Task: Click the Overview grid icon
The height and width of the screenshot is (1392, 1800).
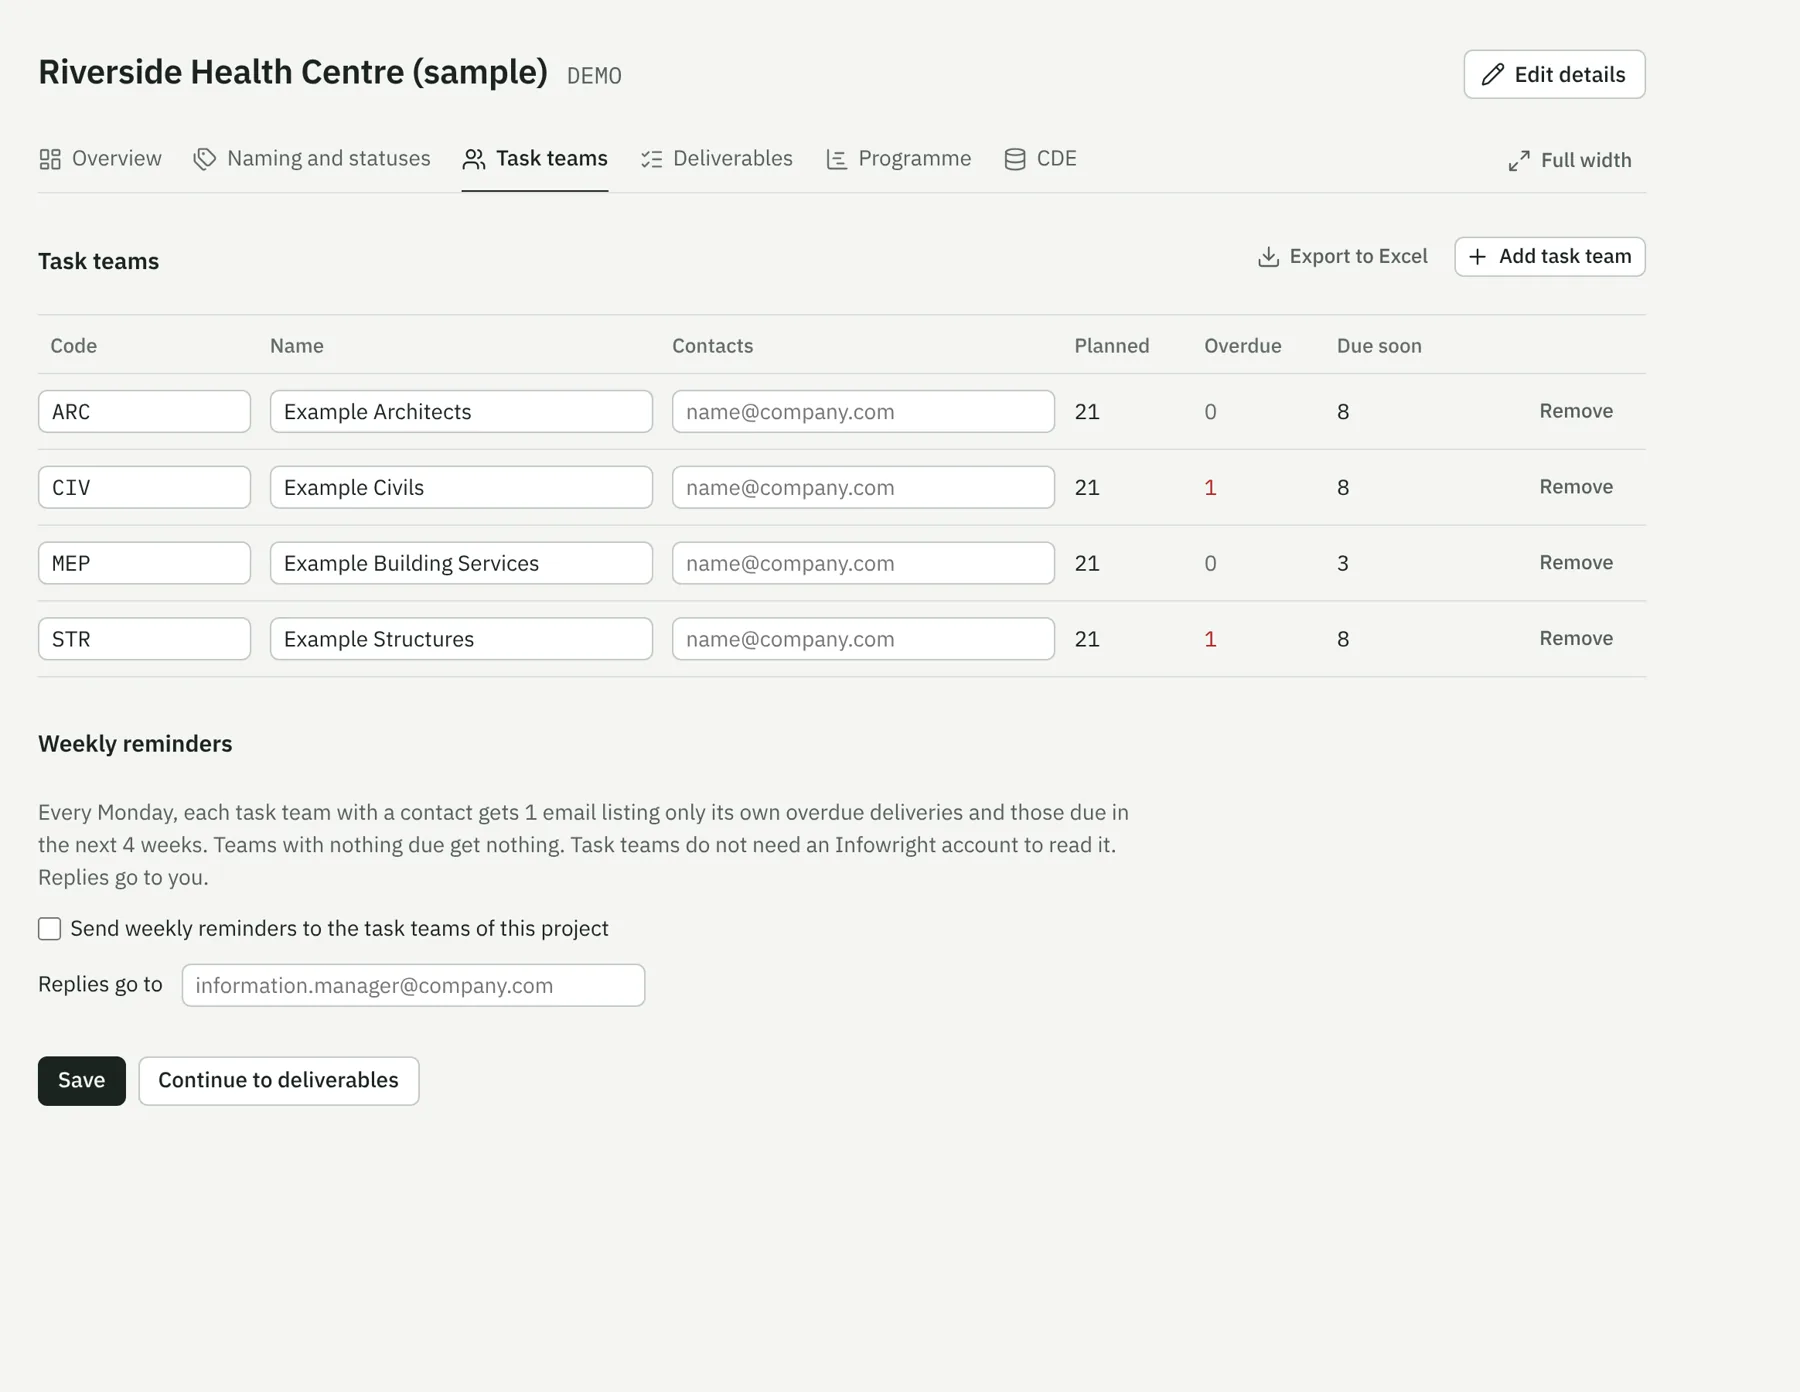Action: [50, 159]
